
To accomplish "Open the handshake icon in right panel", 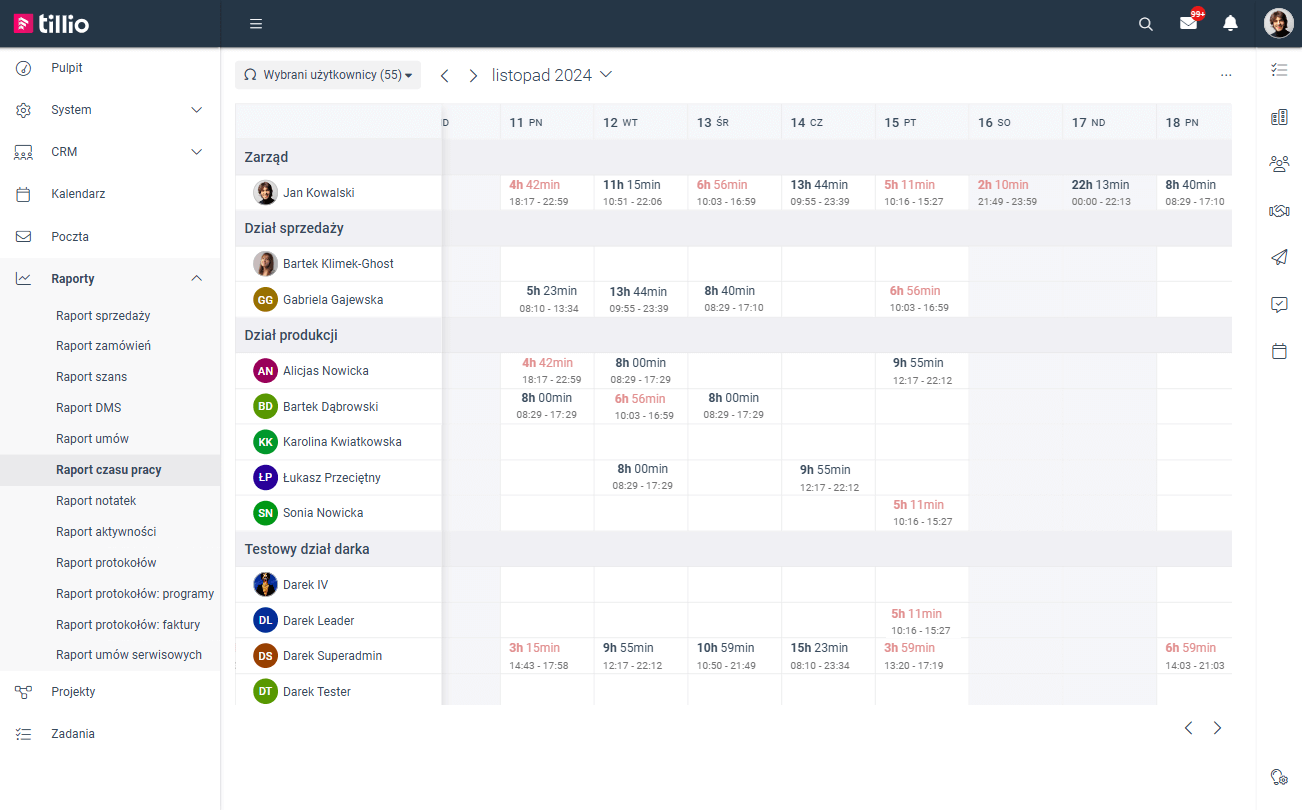I will coord(1279,210).
